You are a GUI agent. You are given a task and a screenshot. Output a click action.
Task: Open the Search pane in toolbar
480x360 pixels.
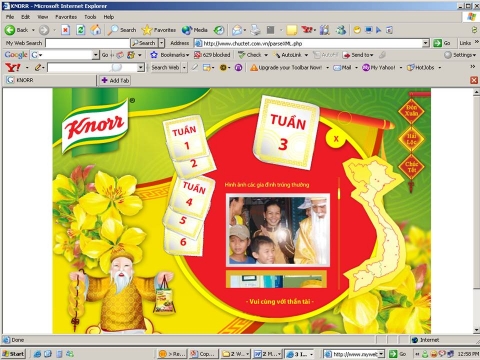point(122,30)
